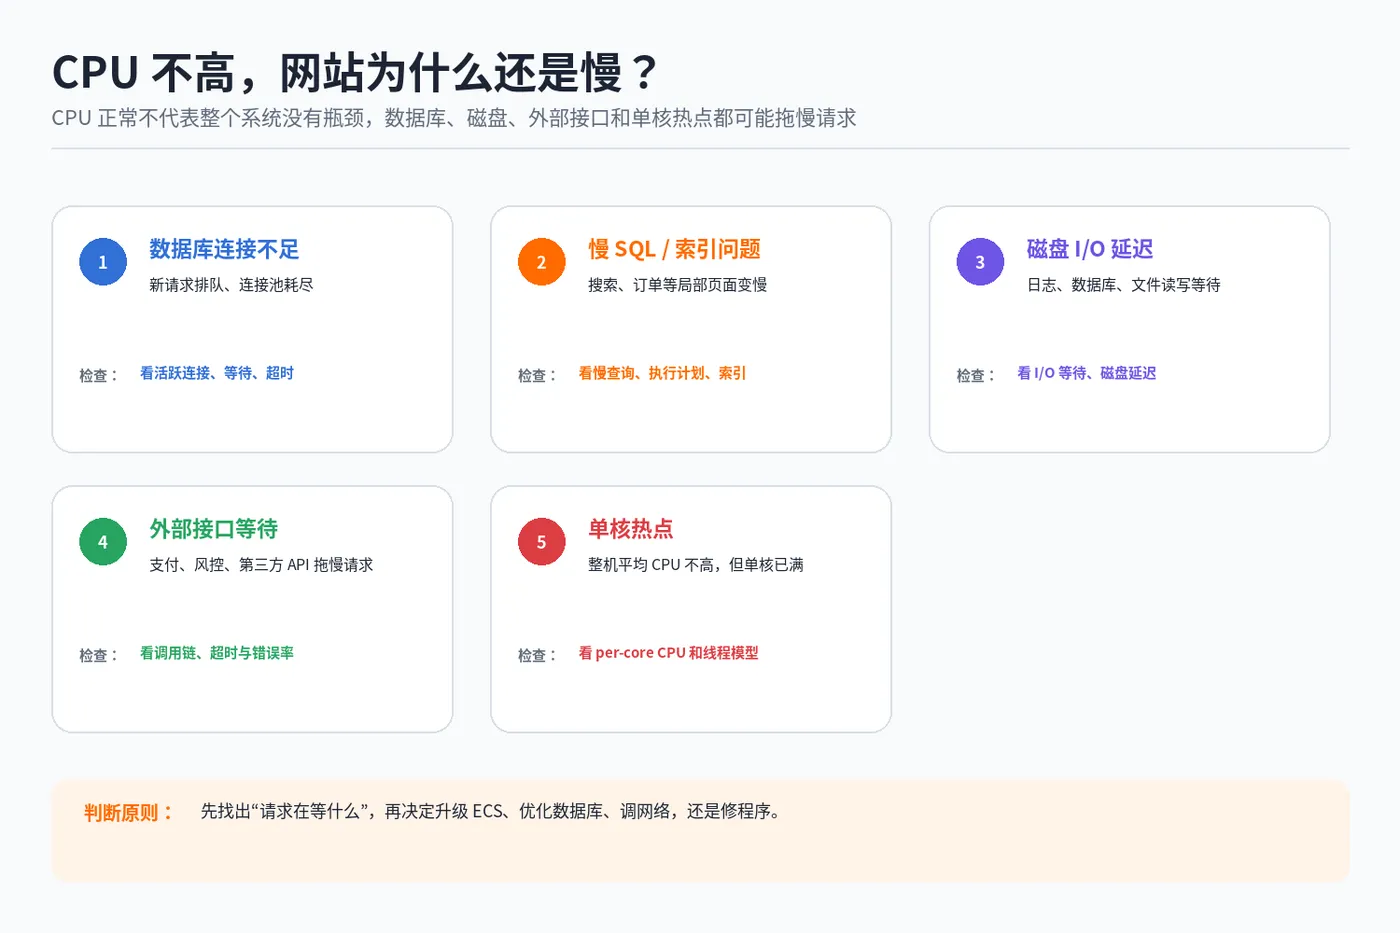Click the 检查： label in the 慢 SQL card

(538, 375)
